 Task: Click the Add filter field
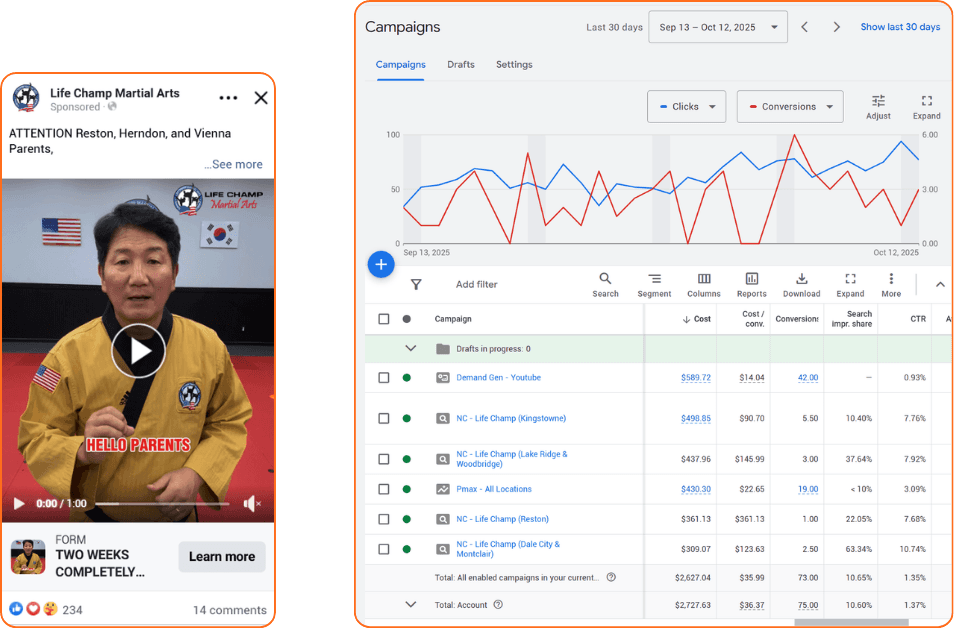coord(476,284)
